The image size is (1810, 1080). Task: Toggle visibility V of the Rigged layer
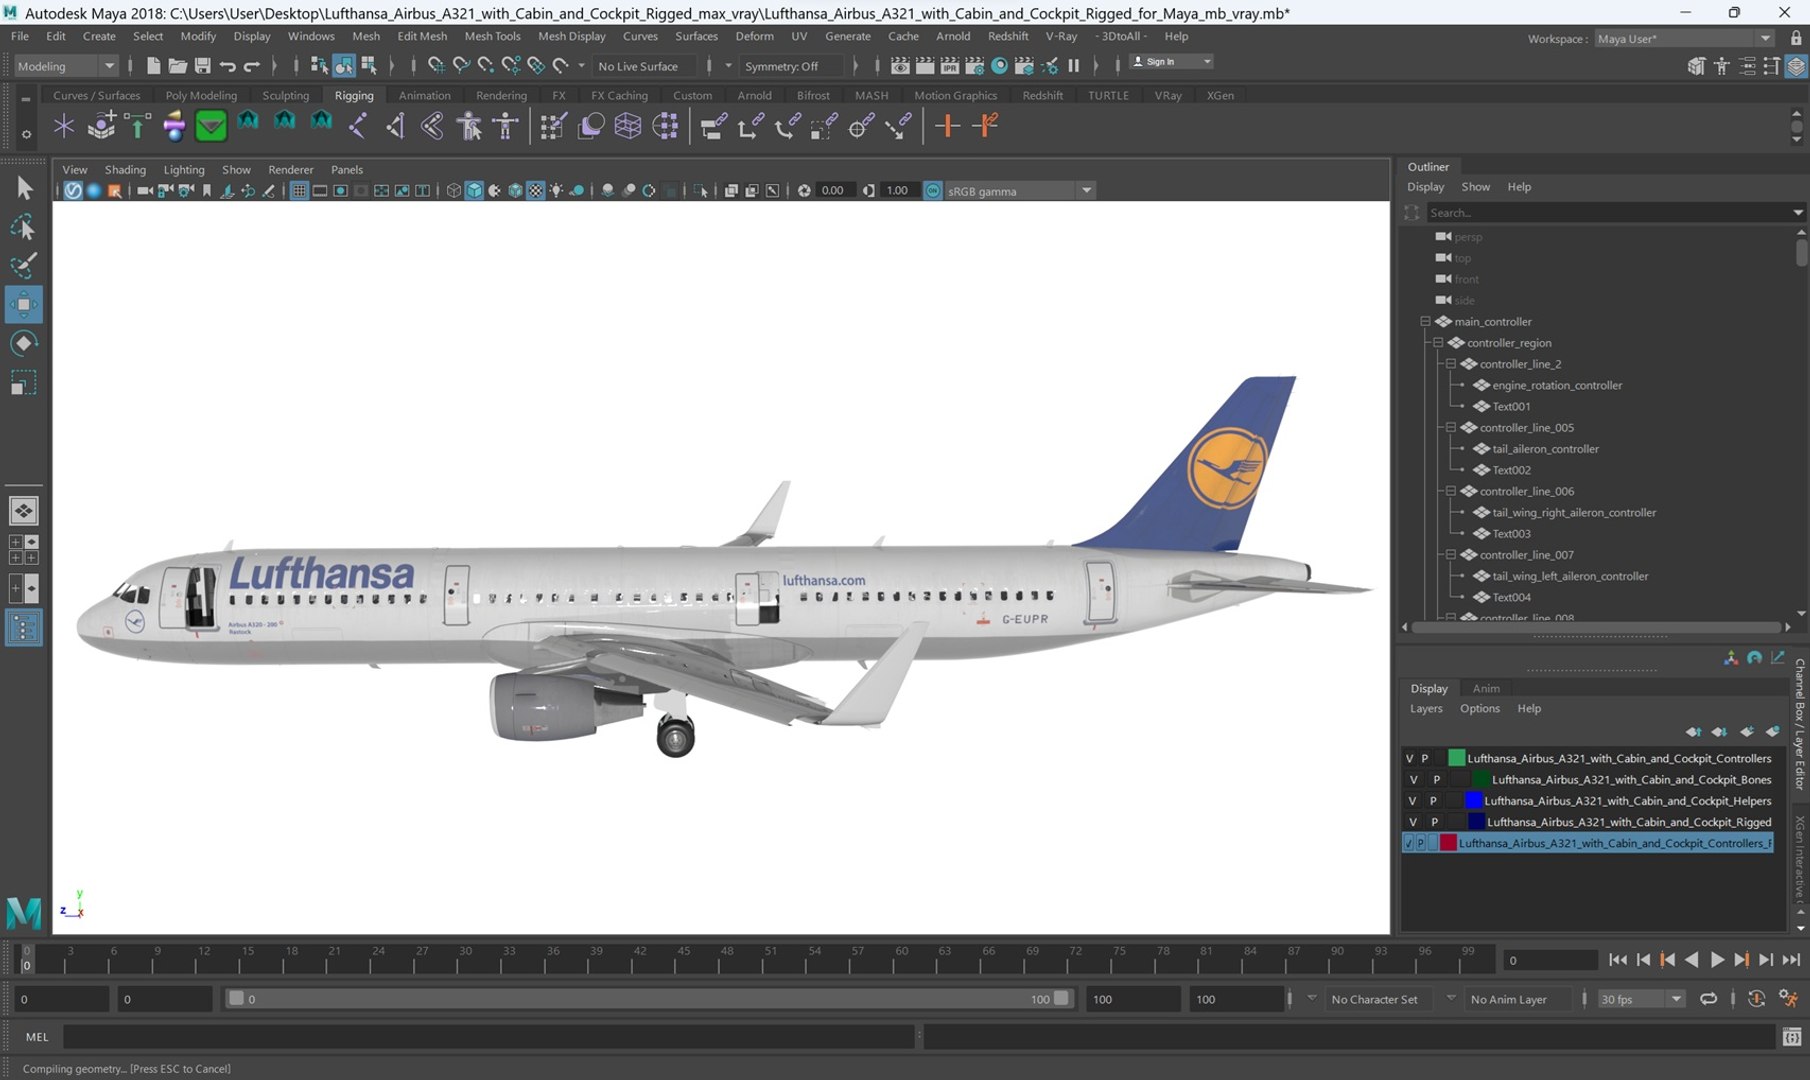1413,822
